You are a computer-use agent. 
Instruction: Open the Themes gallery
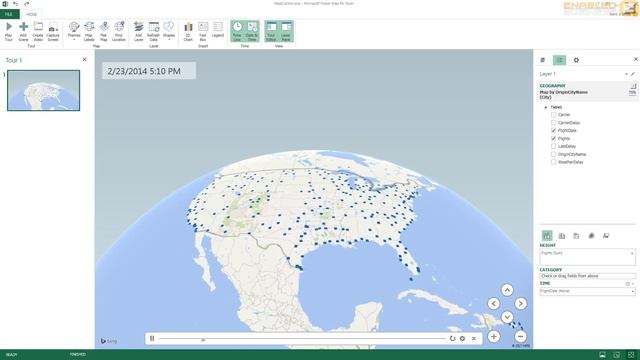[74, 31]
